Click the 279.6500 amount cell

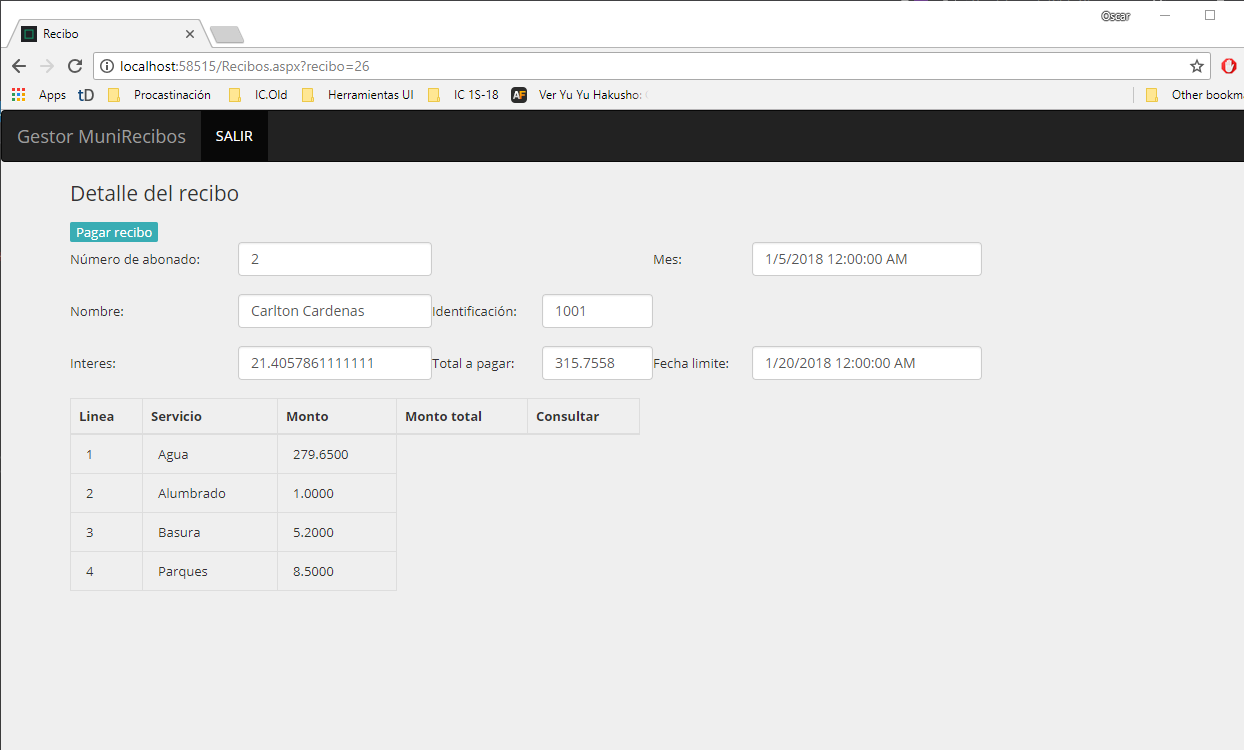(337, 455)
